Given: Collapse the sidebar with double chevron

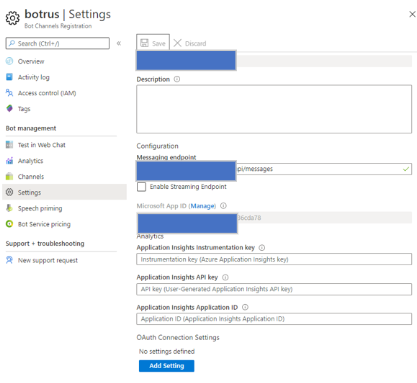Looking at the screenshot, I should pyautogui.click(x=119, y=43).
